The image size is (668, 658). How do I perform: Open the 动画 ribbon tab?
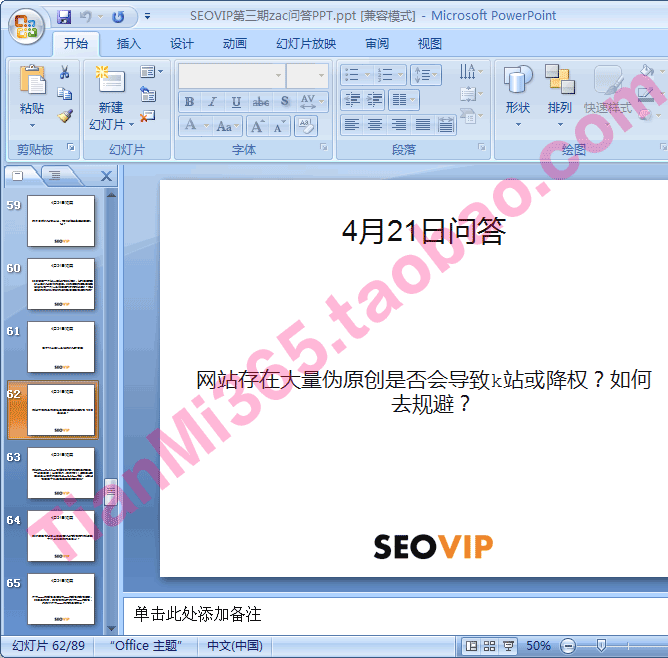235,44
